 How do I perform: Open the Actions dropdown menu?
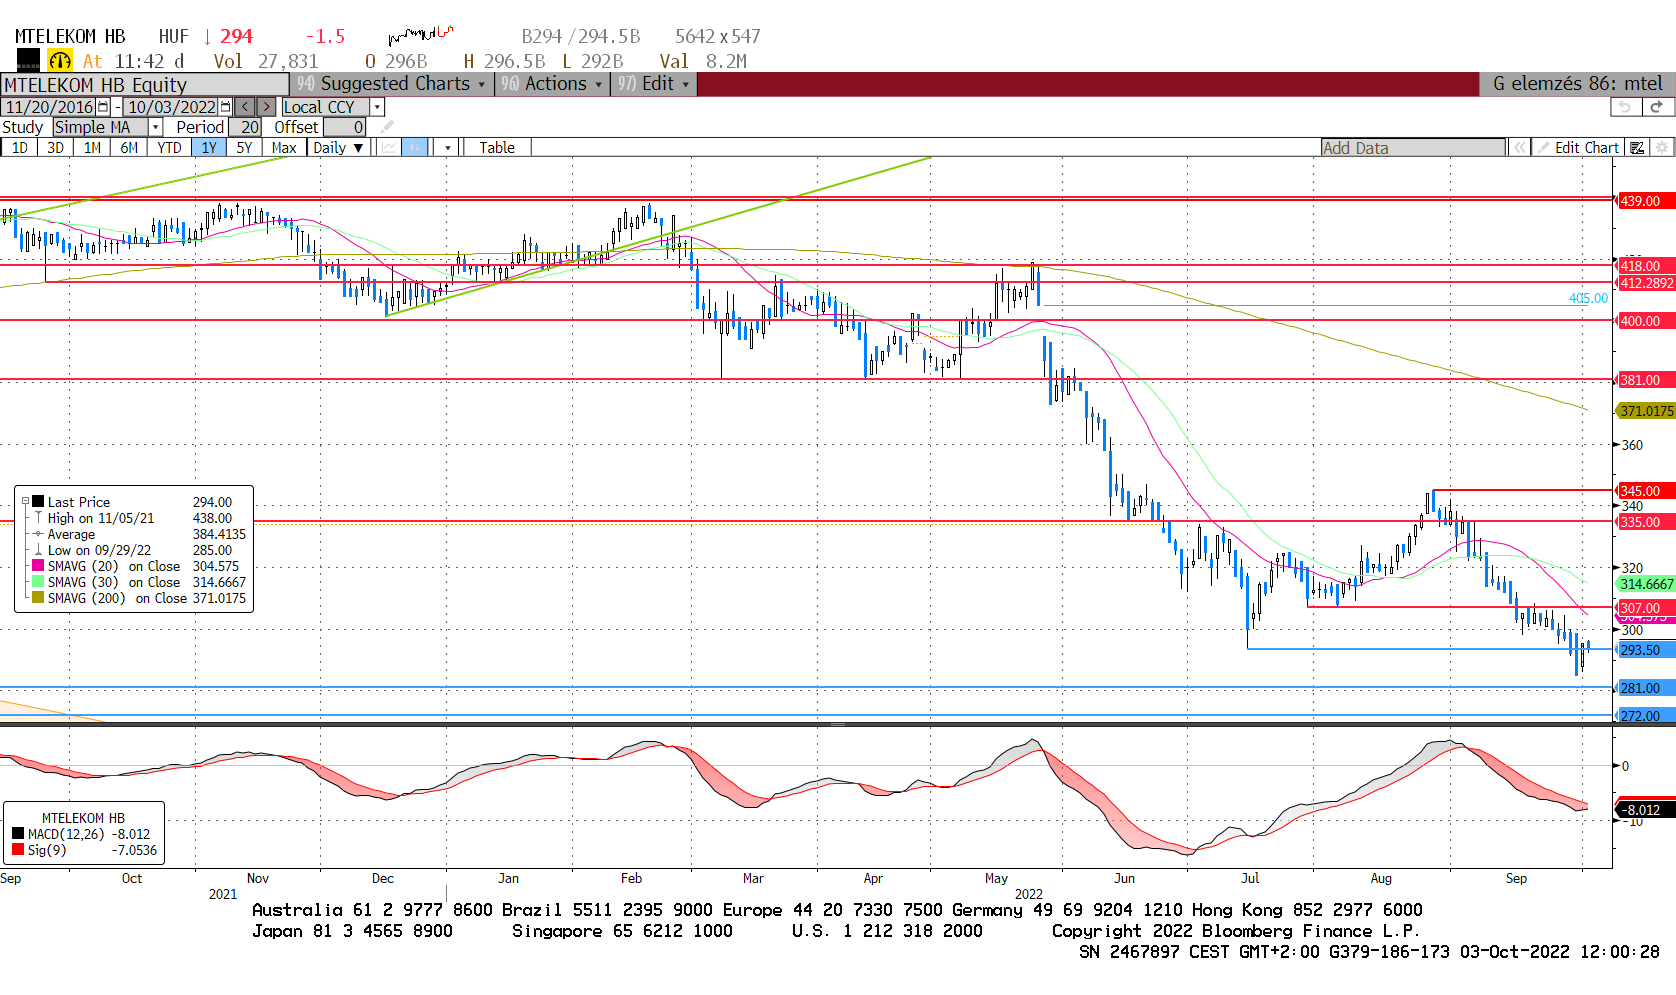[x=552, y=84]
